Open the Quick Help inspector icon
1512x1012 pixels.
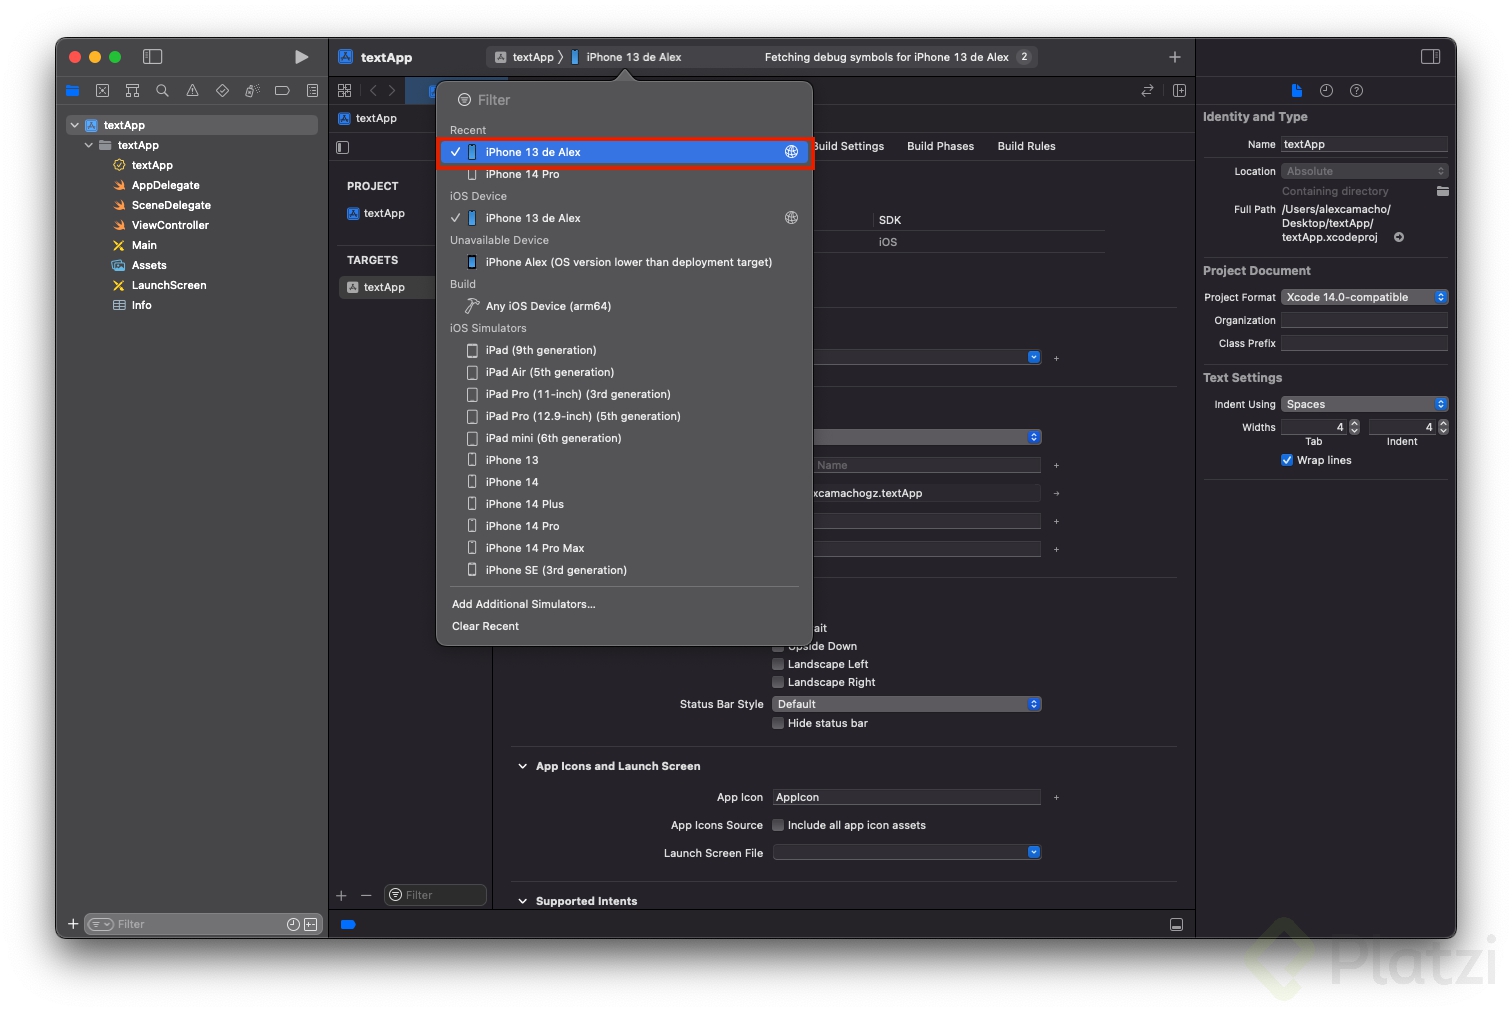pos(1356,91)
